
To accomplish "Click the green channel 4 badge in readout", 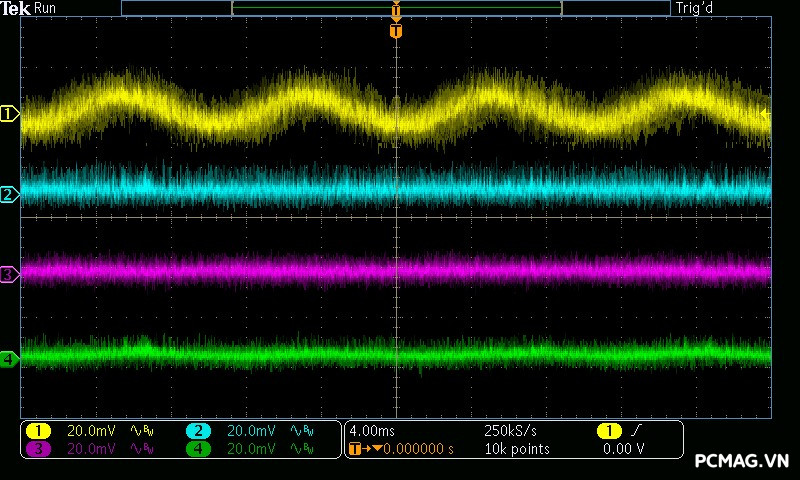I will tap(199, 449).
